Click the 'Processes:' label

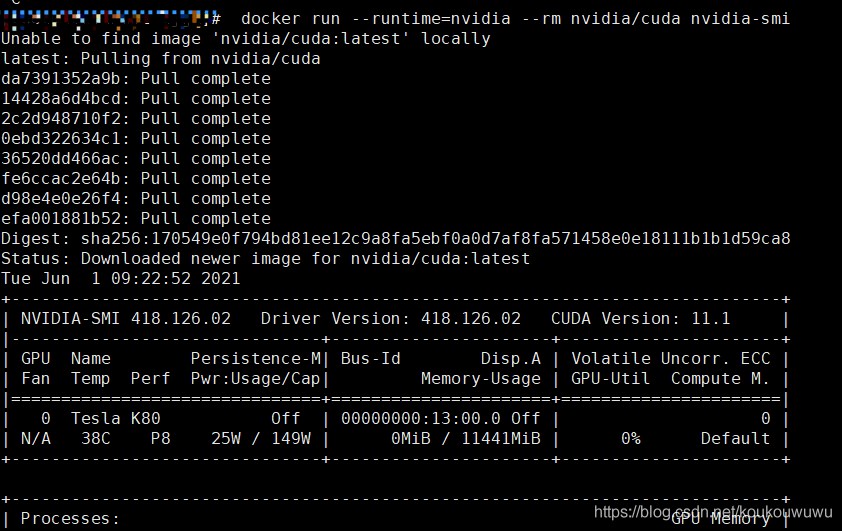click(x=70, y=519)
